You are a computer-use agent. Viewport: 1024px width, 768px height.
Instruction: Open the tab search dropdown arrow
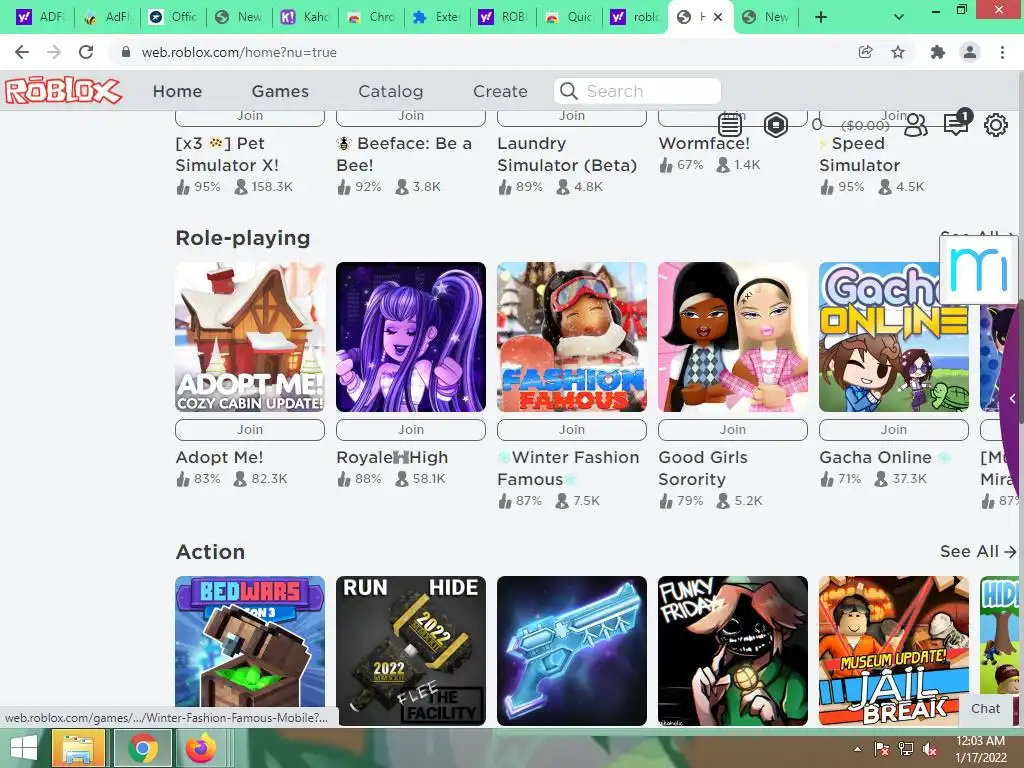coord(899,17)
